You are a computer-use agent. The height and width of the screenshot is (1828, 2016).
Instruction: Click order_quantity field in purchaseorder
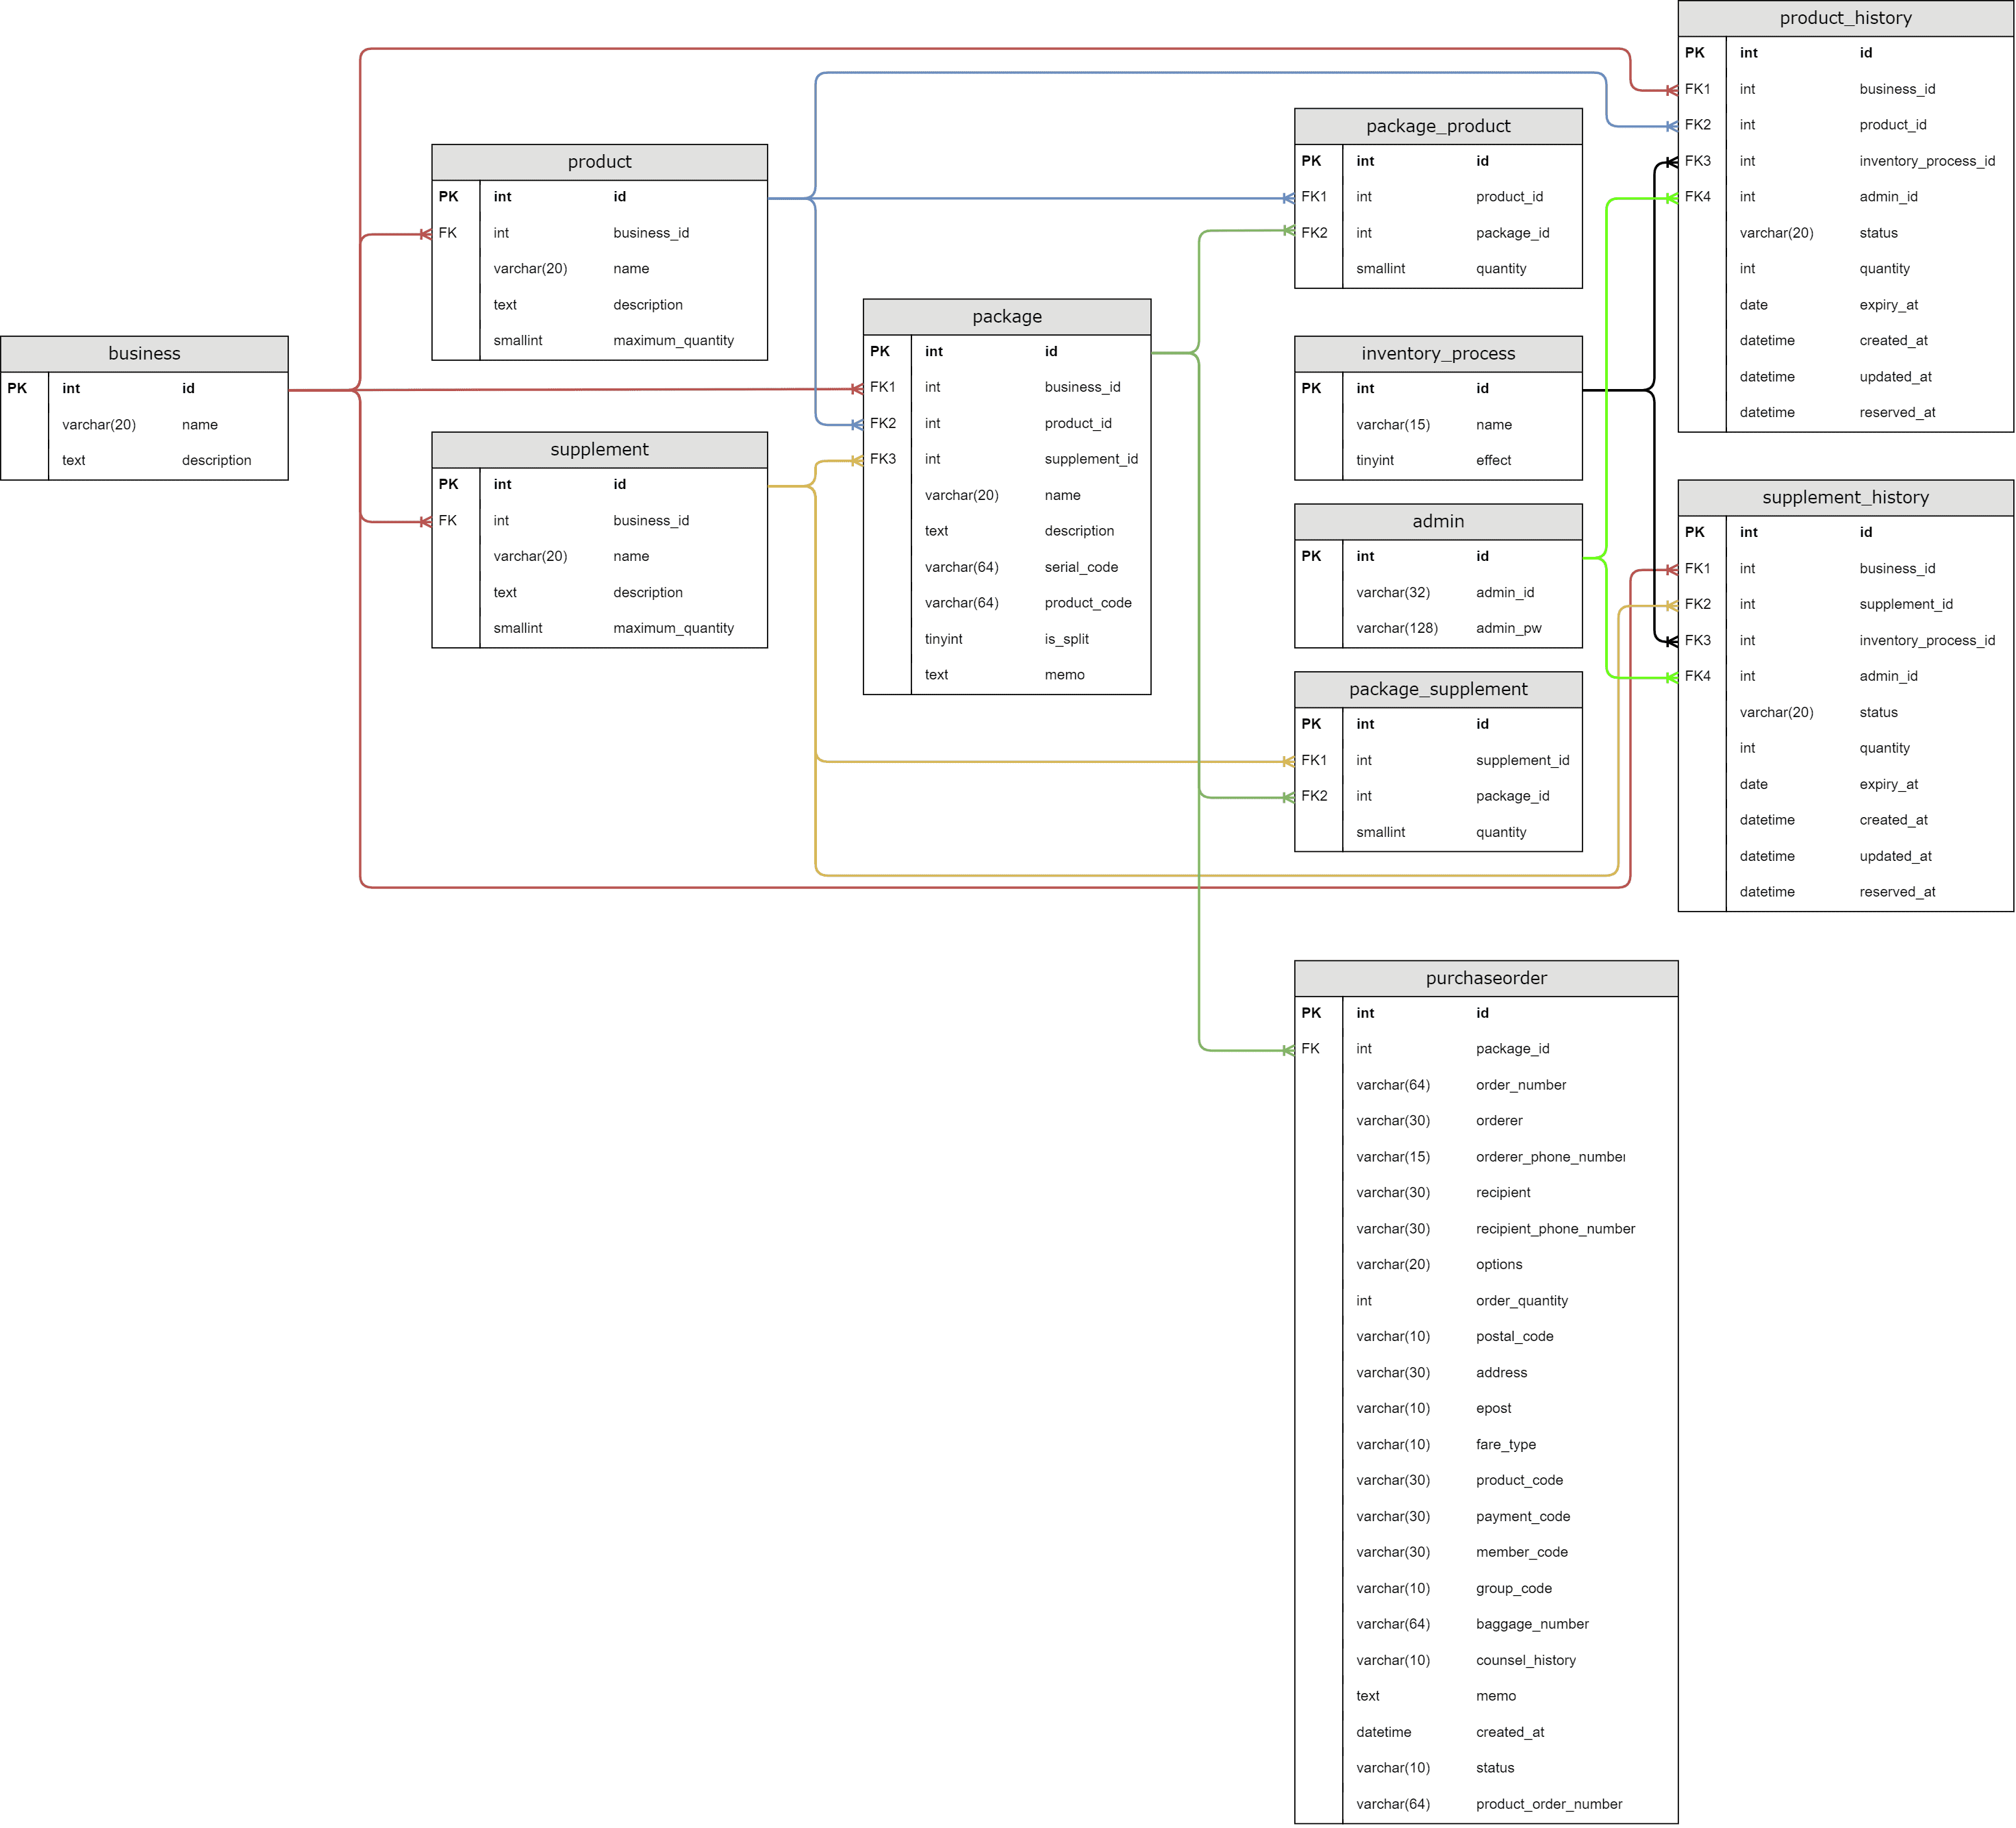(1521, 1301)
